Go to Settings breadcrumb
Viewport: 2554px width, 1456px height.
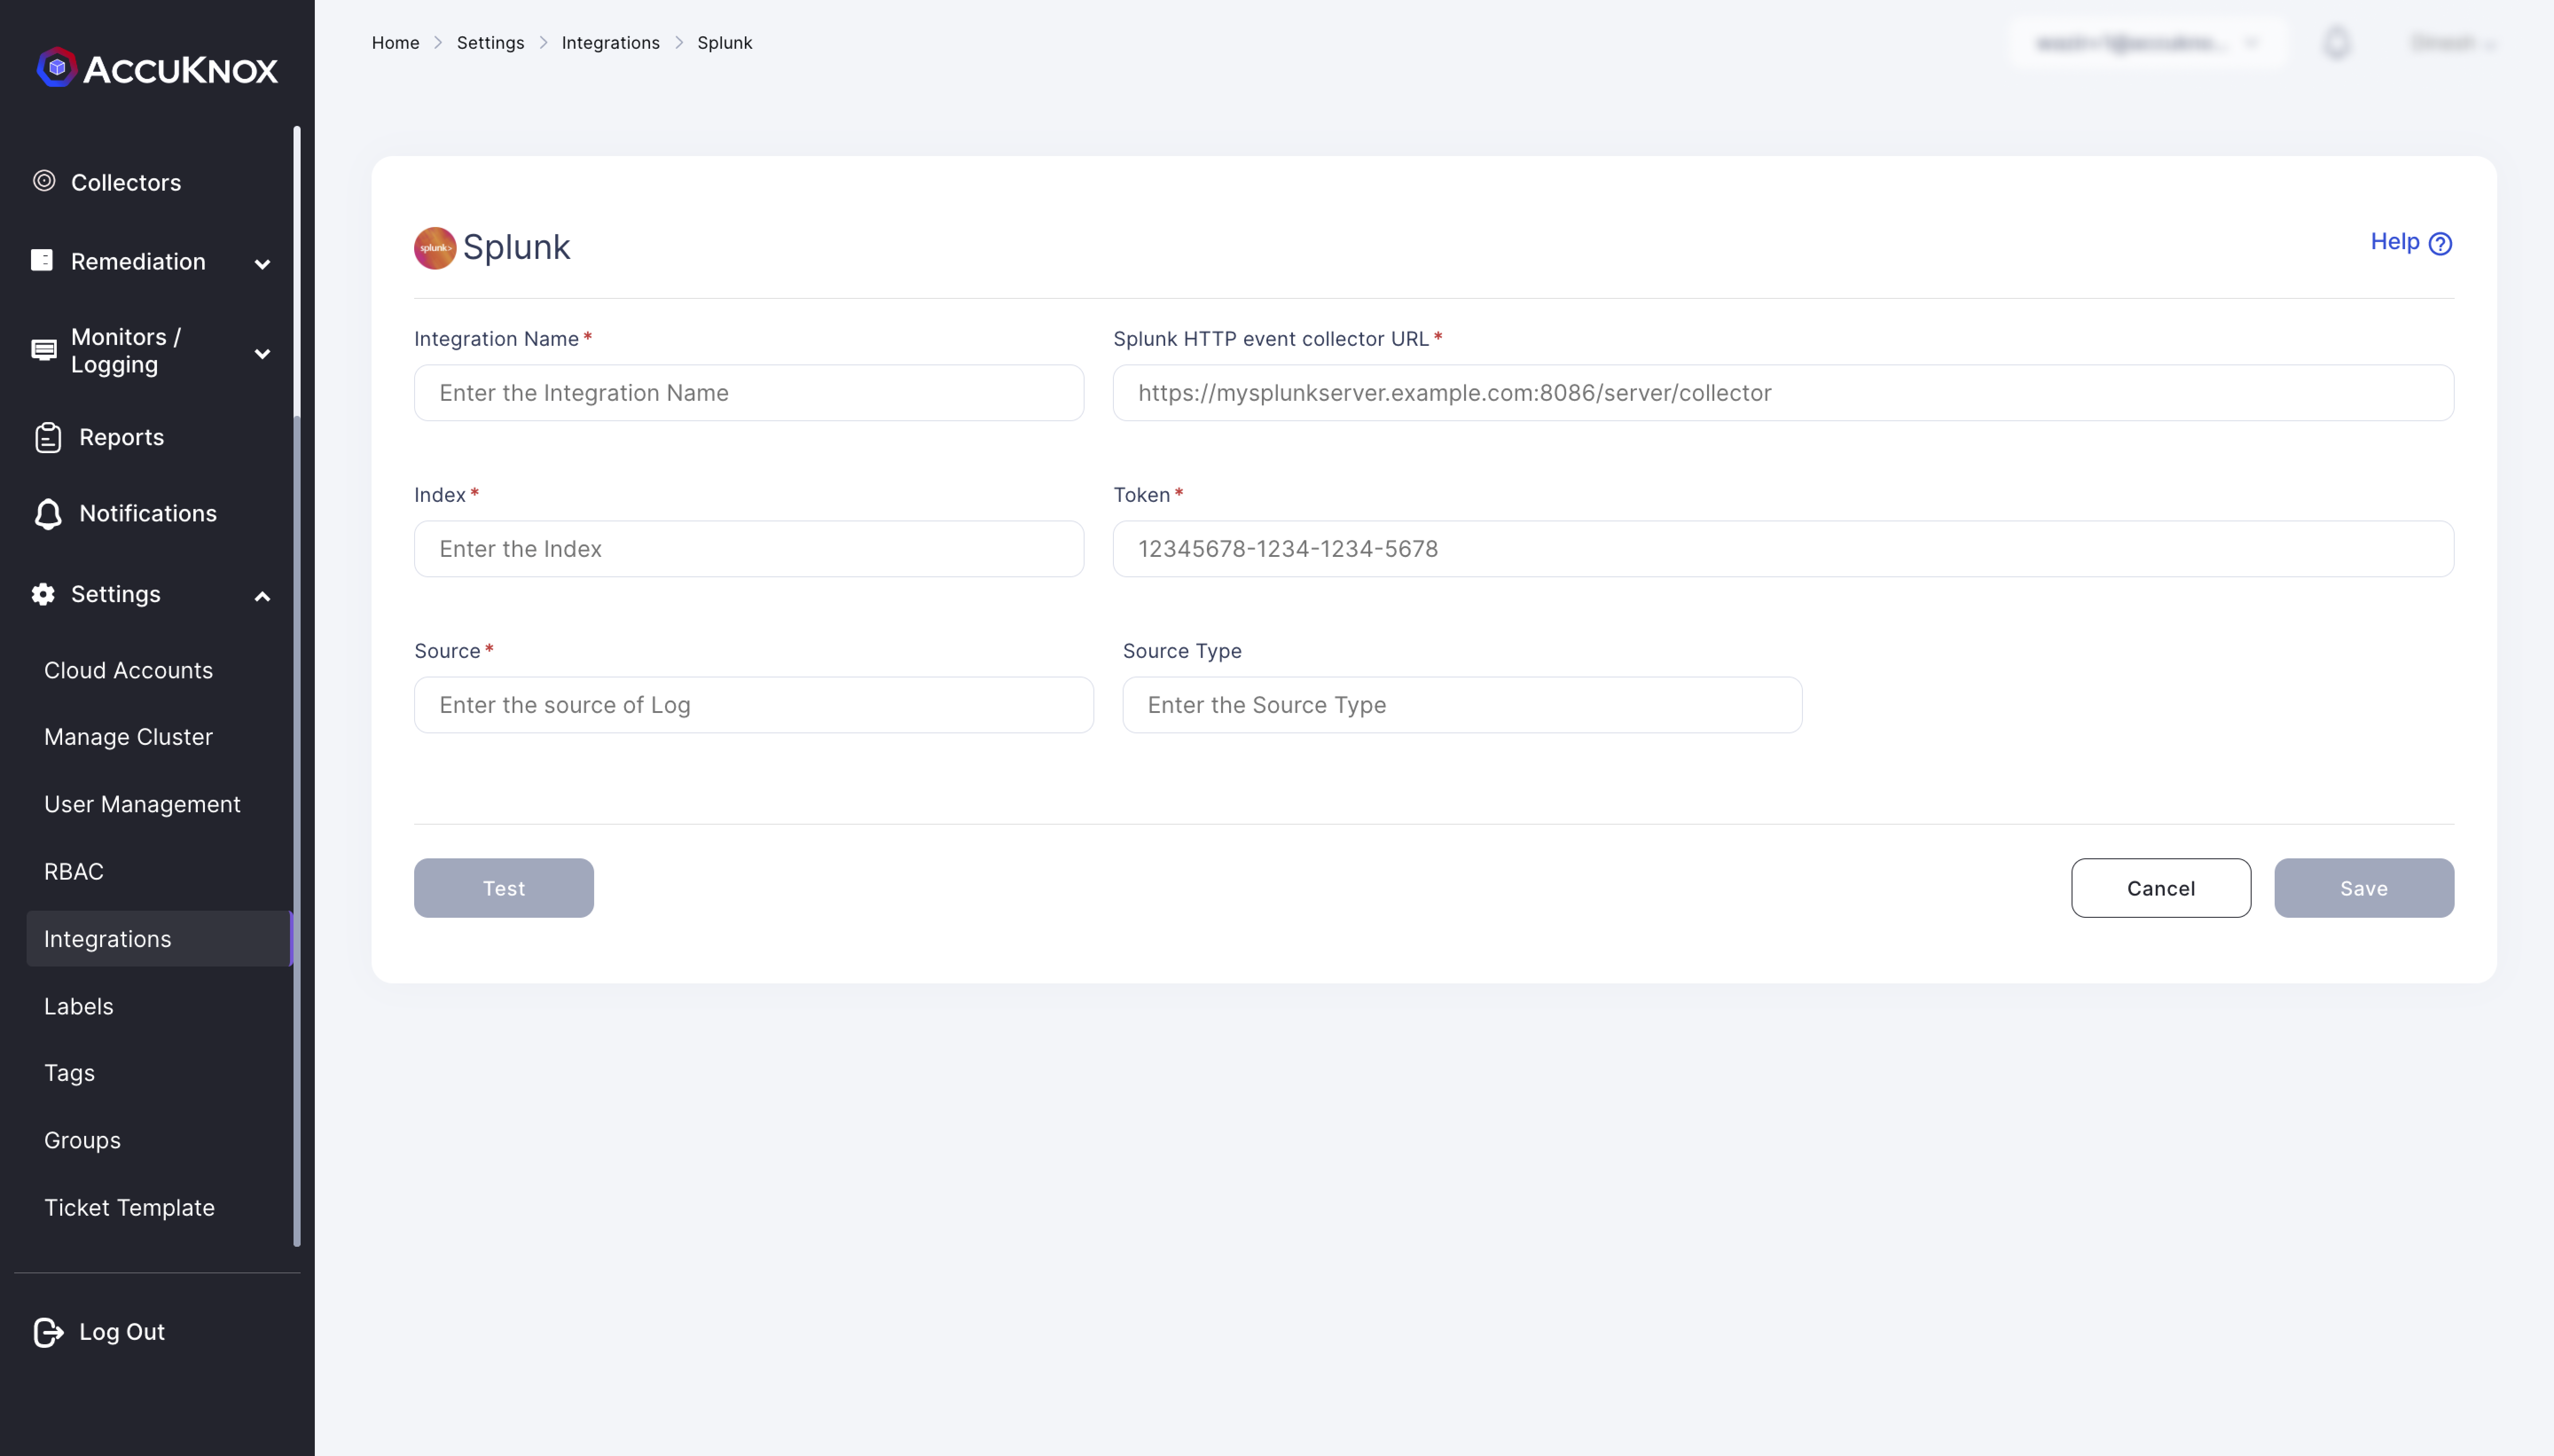[490, 42]
